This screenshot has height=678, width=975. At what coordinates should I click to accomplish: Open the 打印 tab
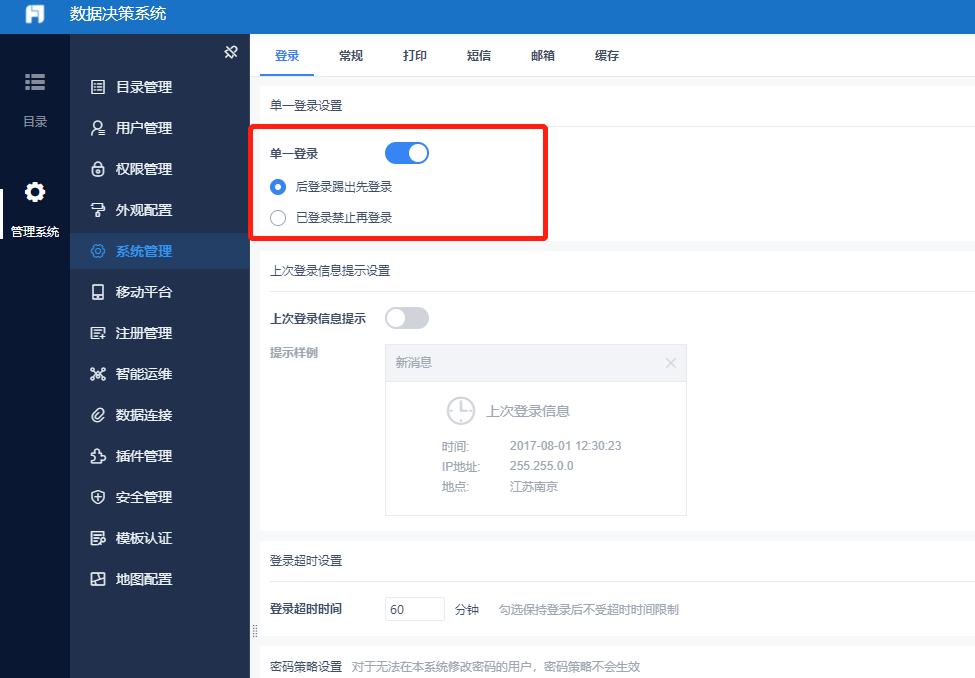point(415,55)
